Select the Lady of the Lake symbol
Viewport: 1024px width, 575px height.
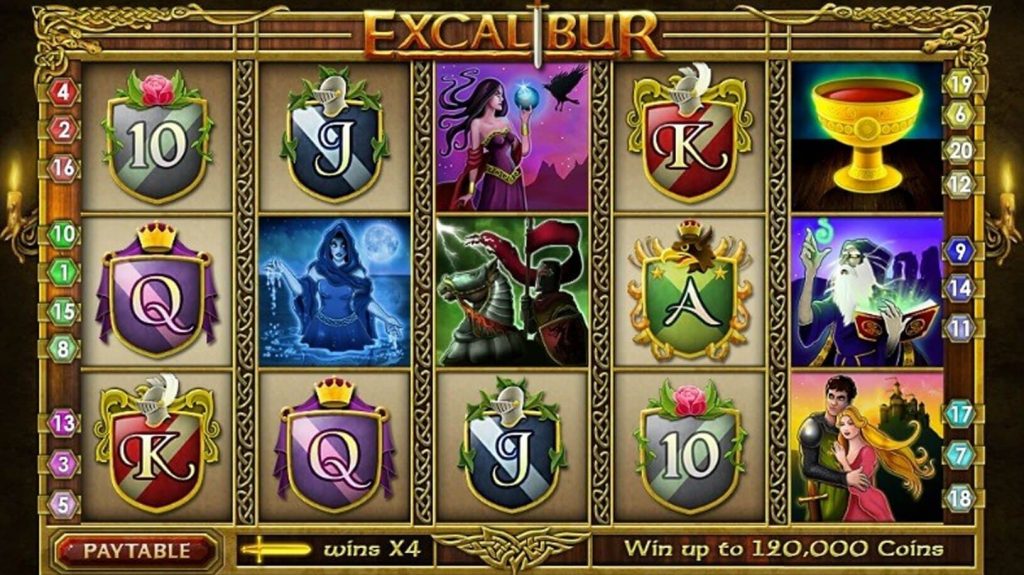335,292
